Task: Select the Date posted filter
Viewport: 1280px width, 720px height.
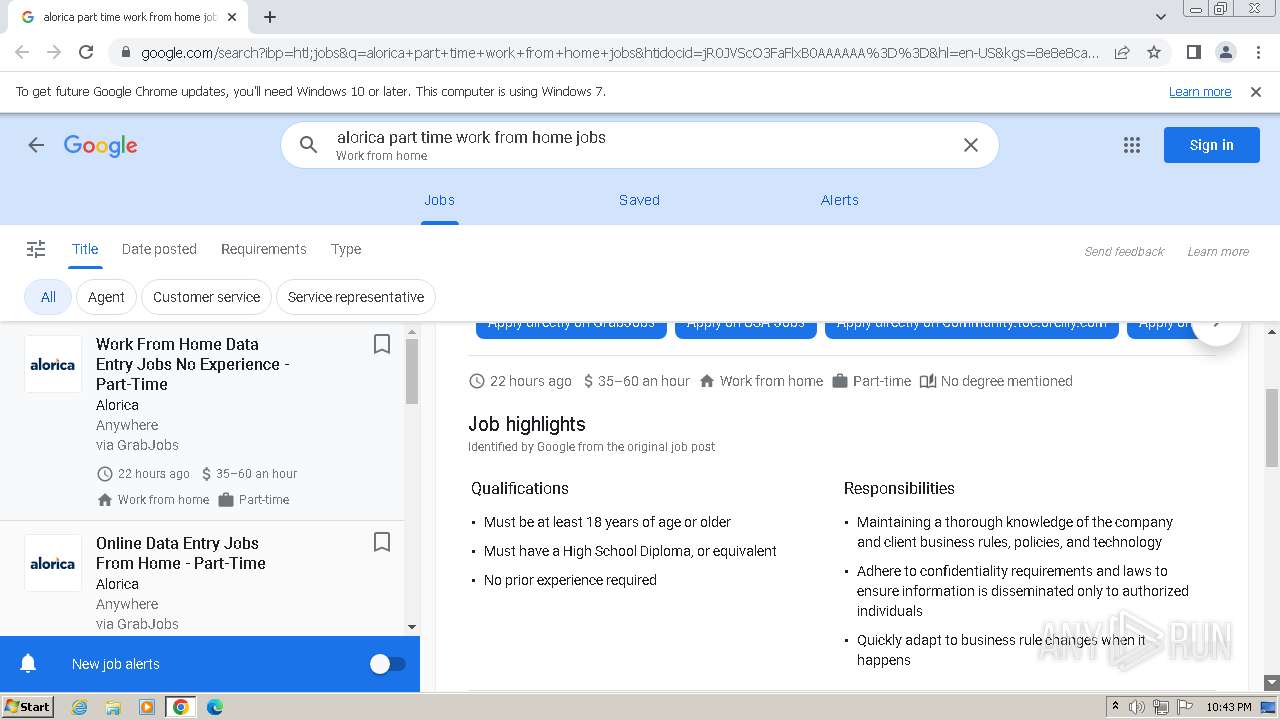Action: [x=159, y=249]
